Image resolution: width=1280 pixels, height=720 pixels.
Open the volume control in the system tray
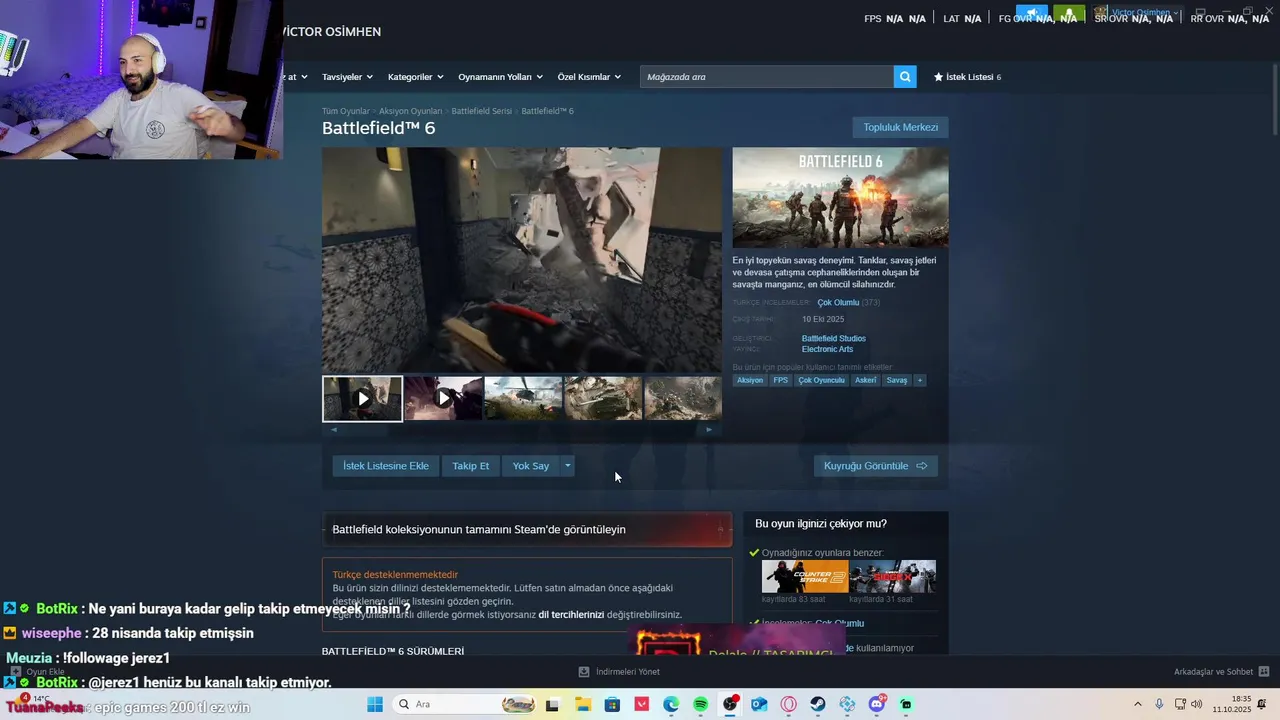point(1197,705)
